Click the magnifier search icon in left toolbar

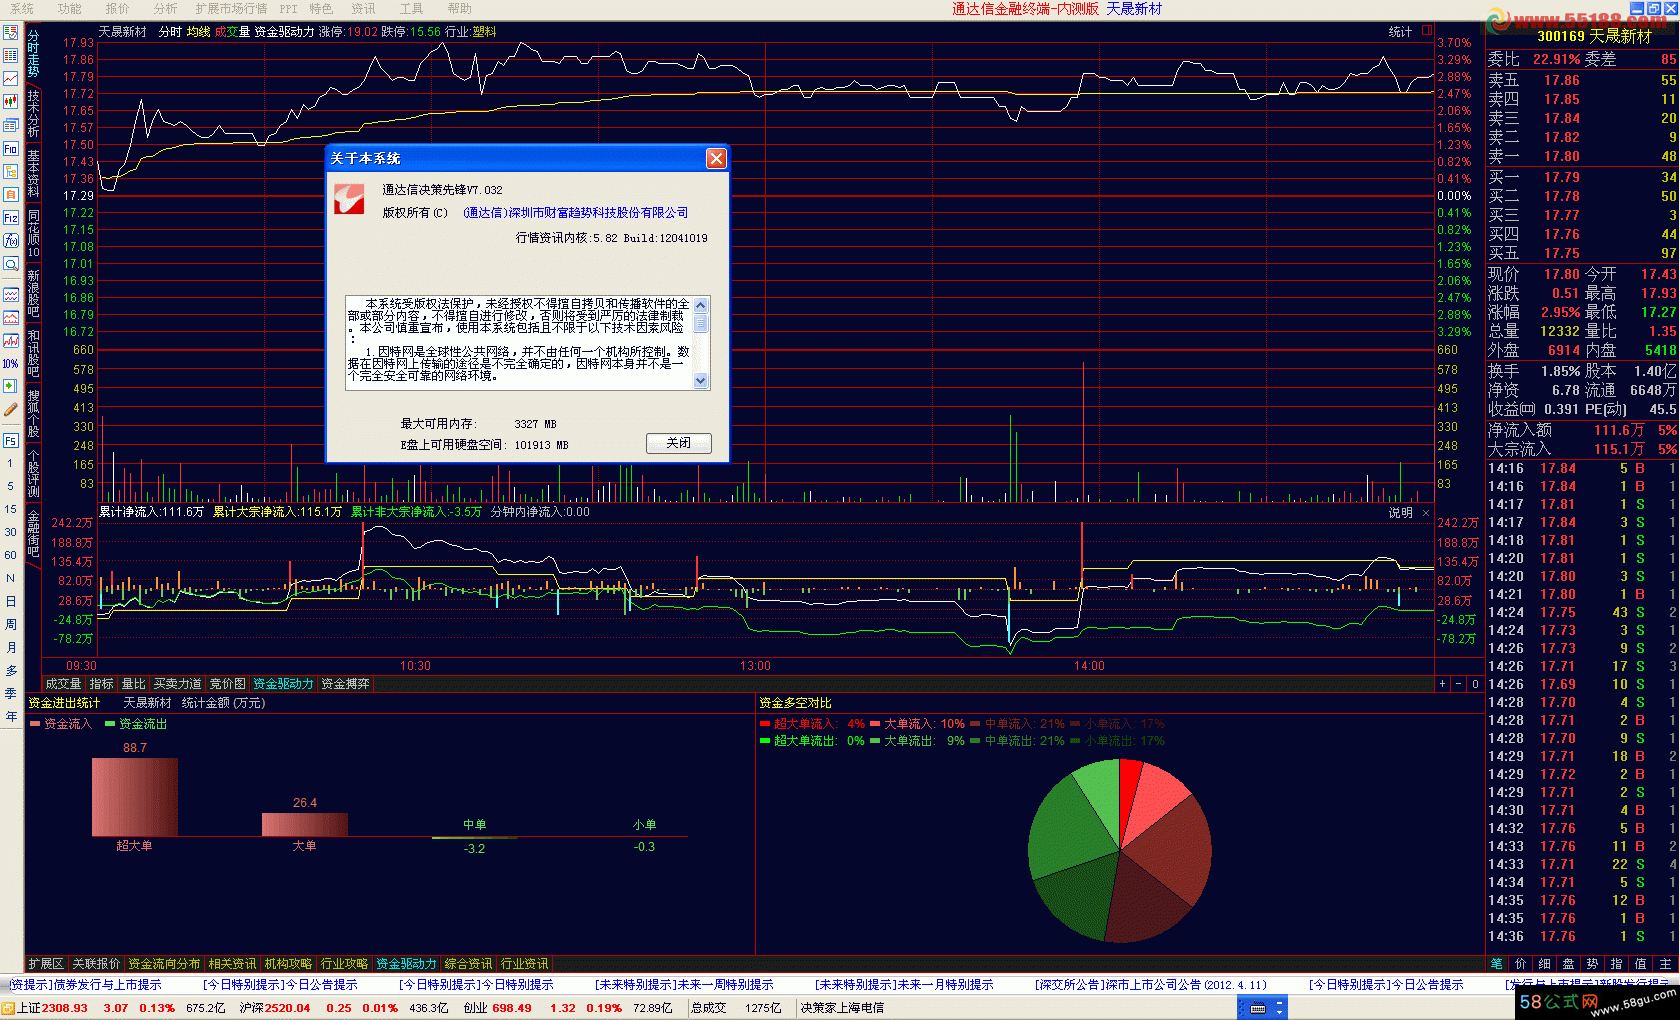[11, 264]
